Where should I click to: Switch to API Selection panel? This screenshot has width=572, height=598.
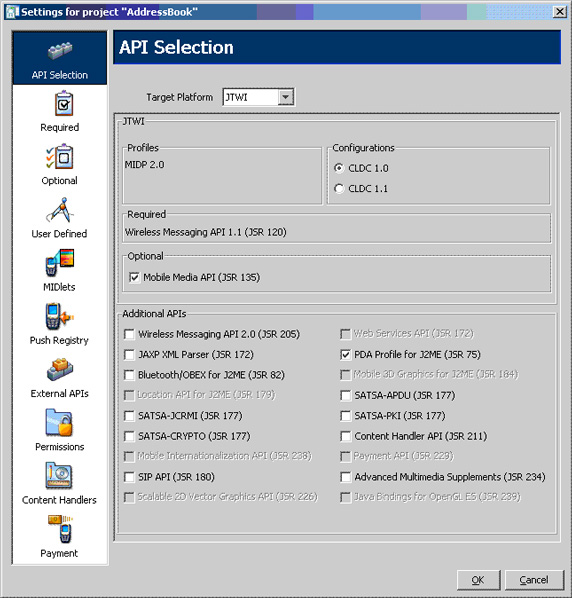[x=60, y=58]
